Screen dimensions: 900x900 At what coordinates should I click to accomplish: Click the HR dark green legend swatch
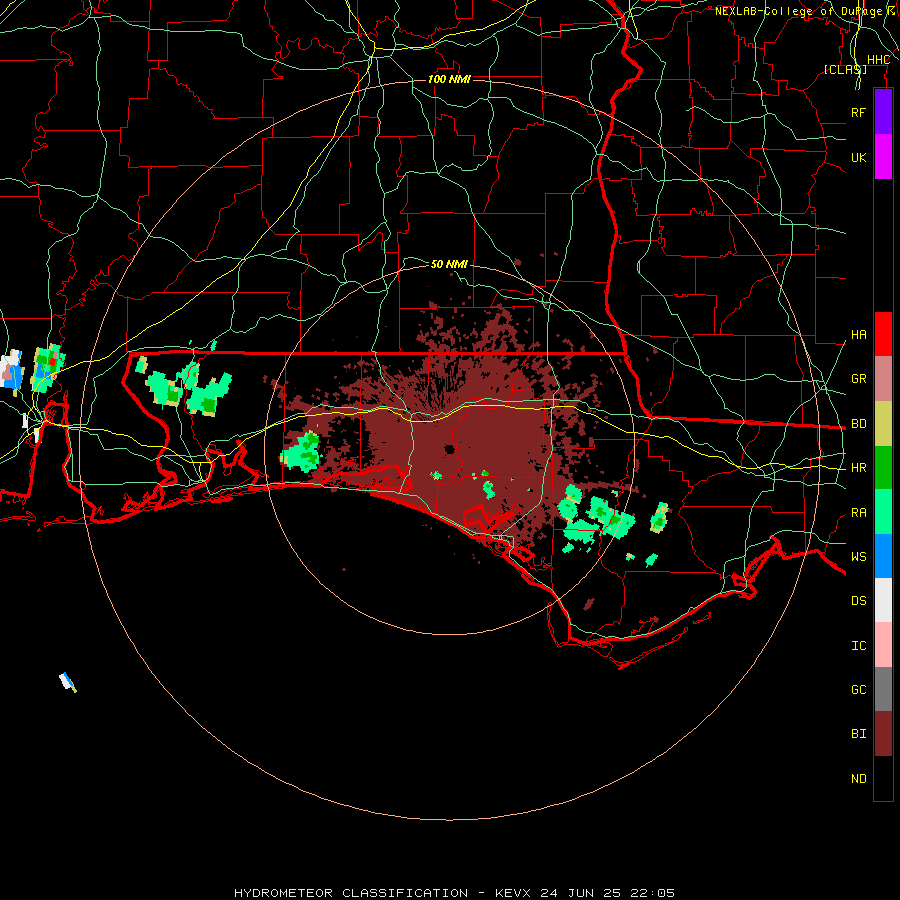click(883, 467)
